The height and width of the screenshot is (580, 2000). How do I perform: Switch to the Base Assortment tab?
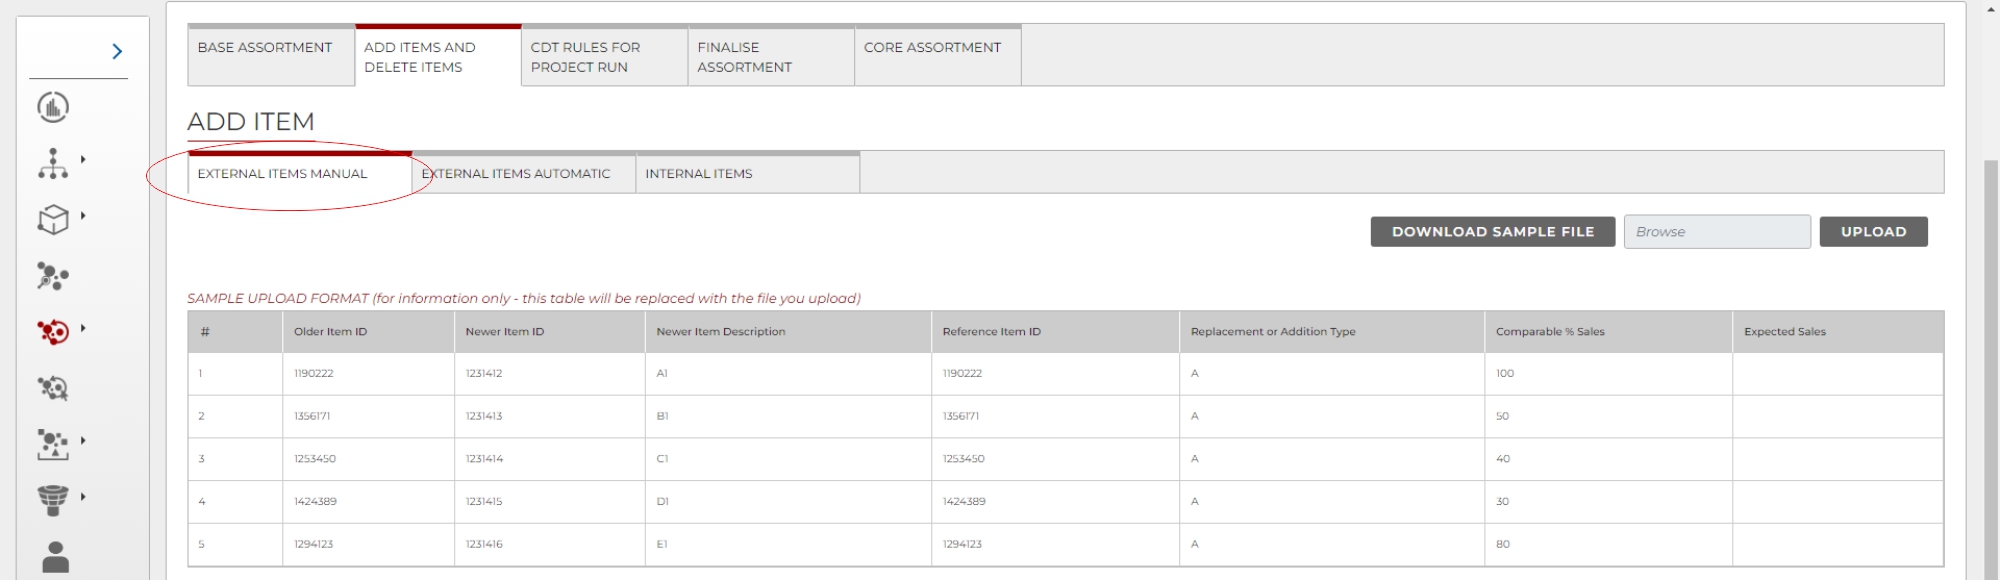click(265, 48)
